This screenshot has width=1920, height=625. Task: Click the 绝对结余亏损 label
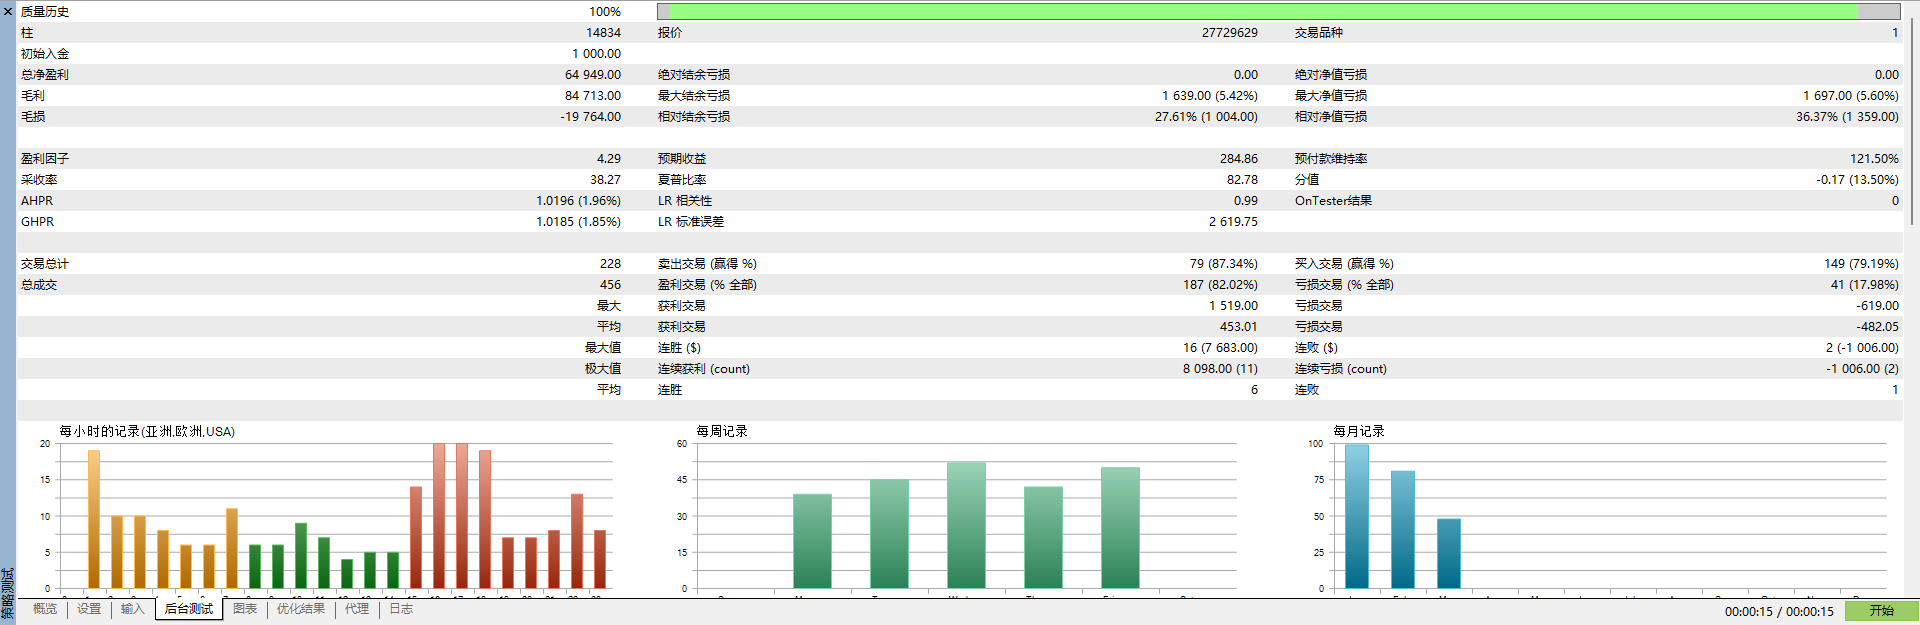(x=694, y=75)
